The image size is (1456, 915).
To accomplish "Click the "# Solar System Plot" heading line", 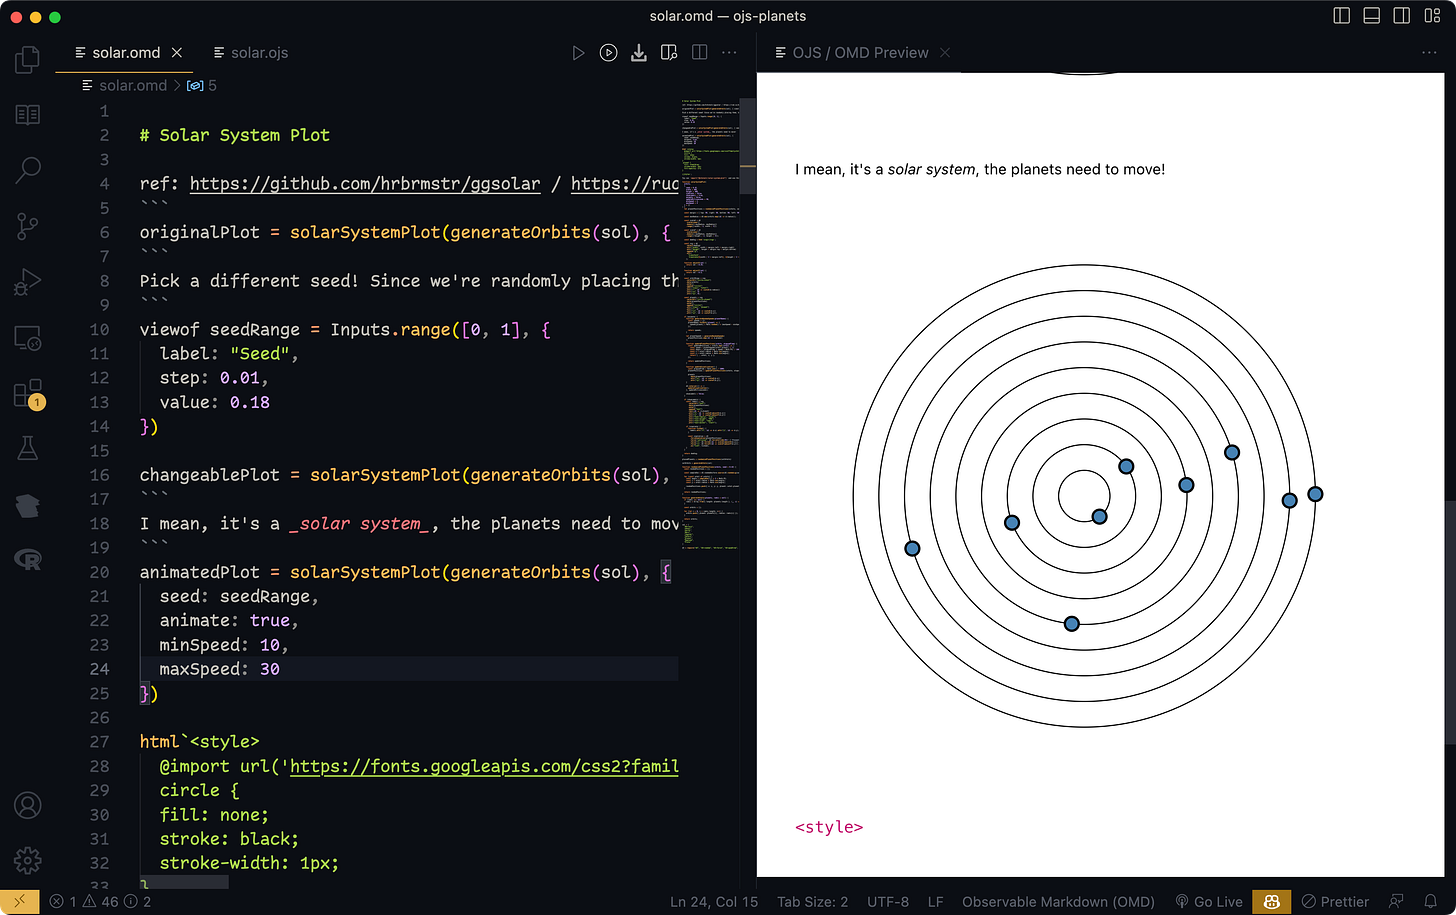I will (235, 135).
